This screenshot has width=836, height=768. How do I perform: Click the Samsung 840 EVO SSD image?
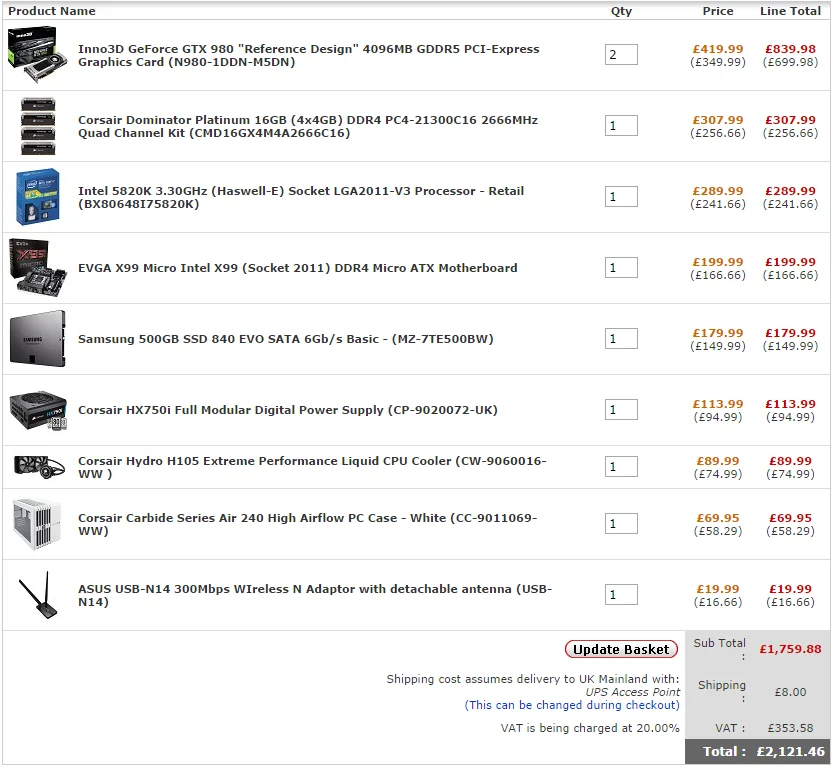pyautogui.click(x=38, y=339)
